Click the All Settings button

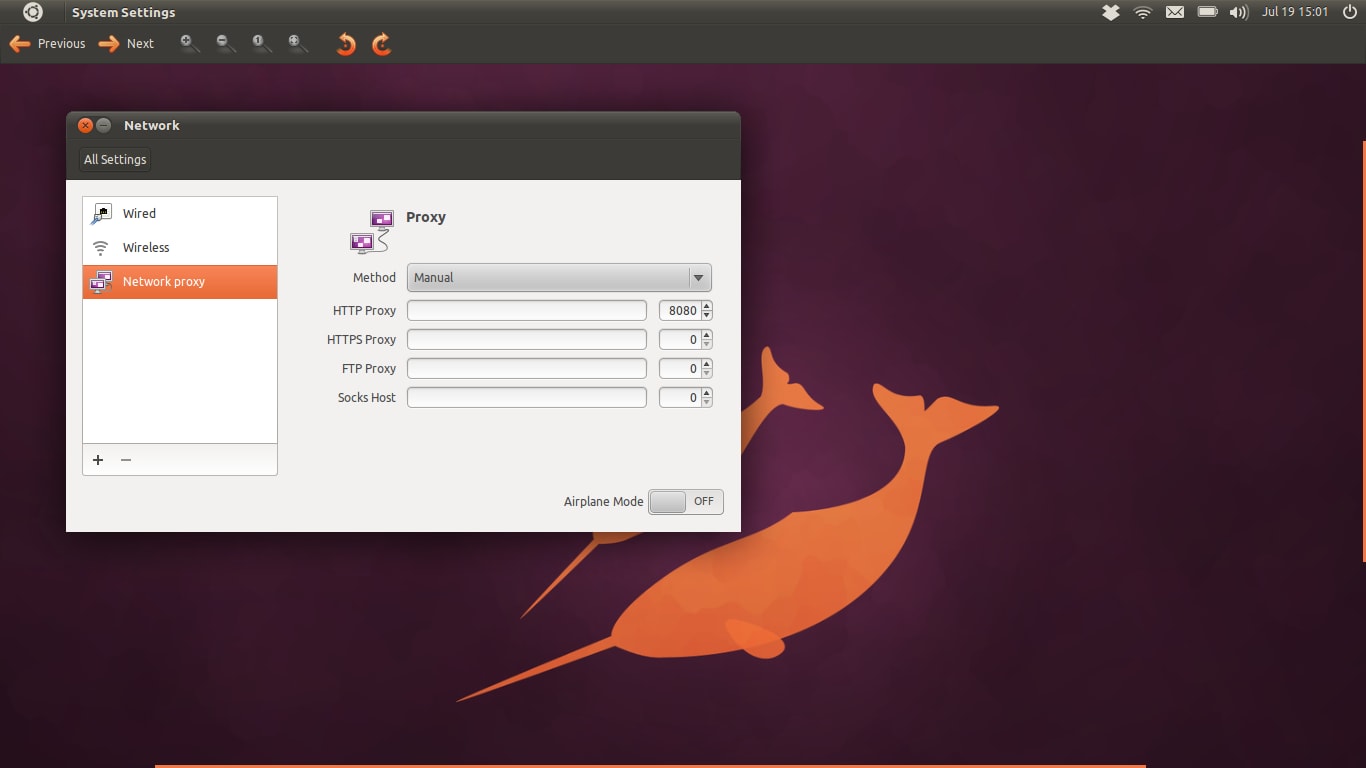point(115,159)
